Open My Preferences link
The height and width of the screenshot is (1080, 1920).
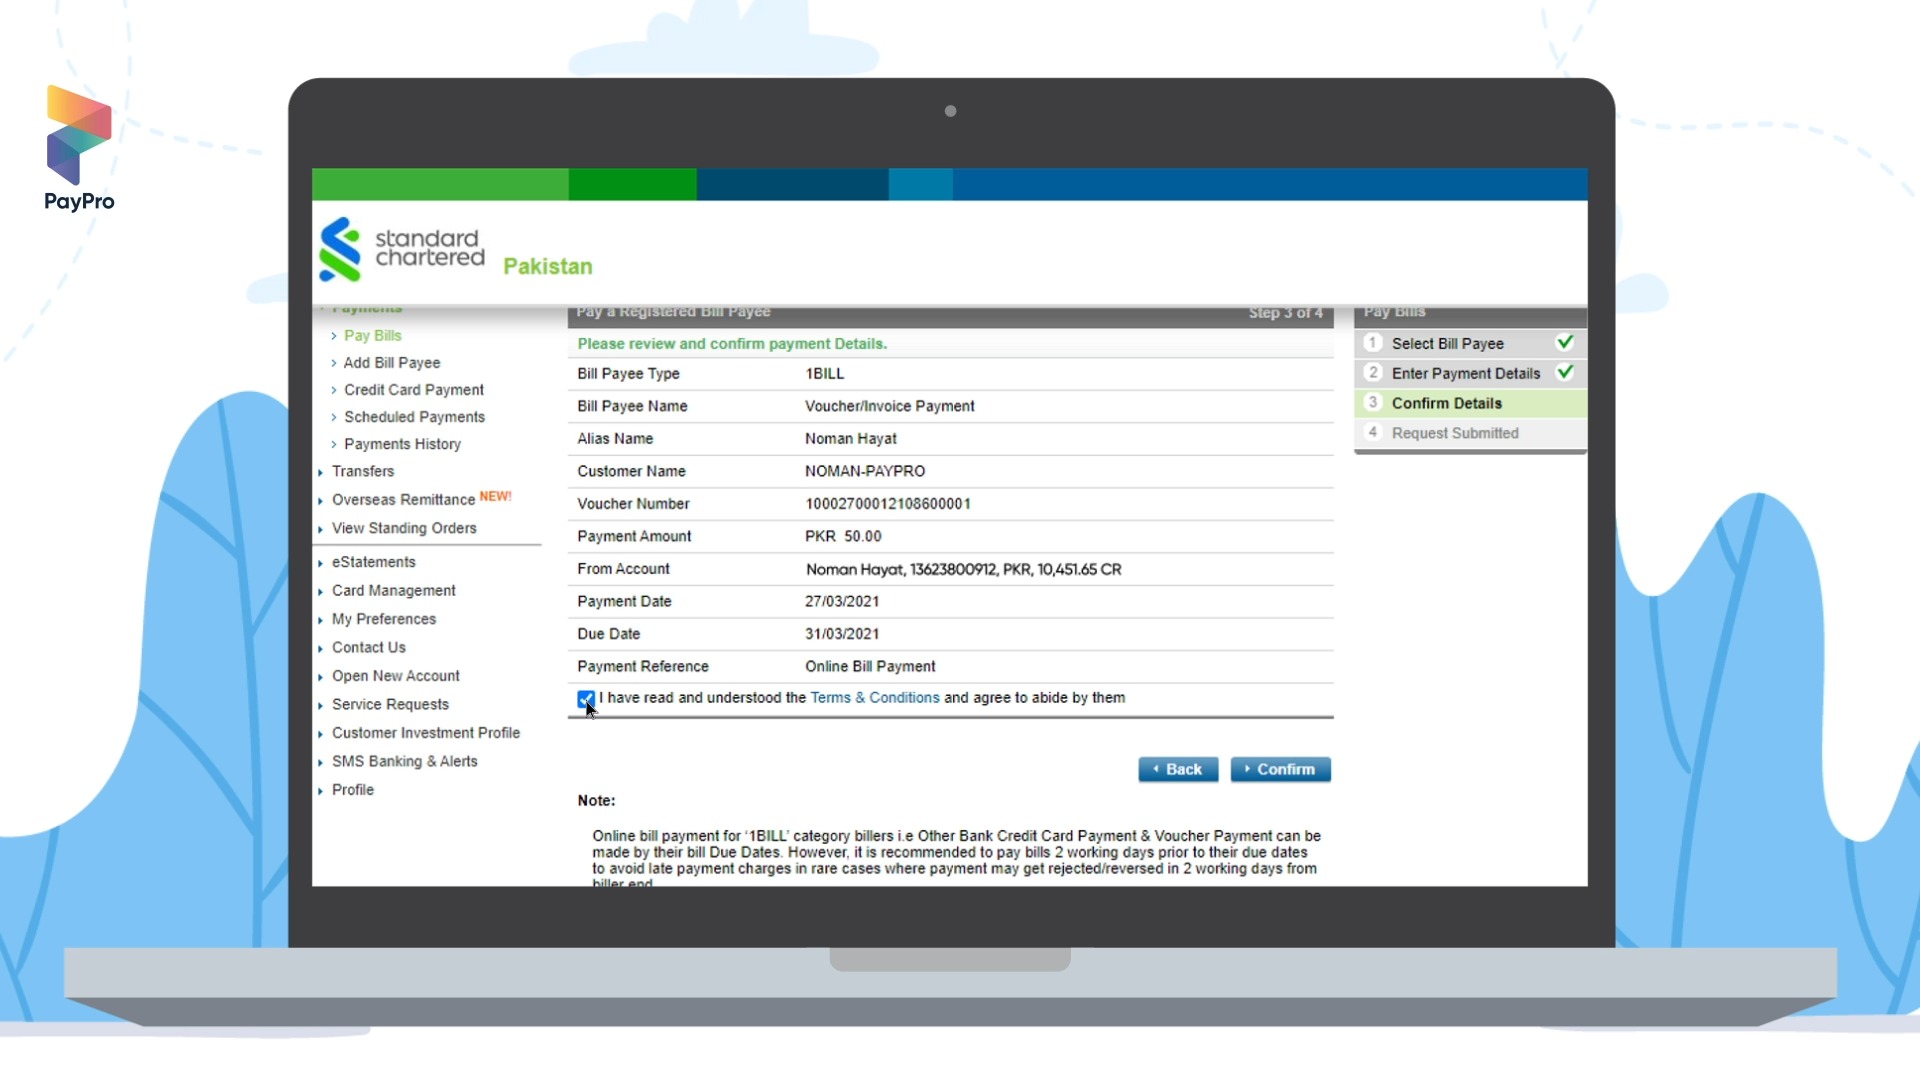(384, 619)
